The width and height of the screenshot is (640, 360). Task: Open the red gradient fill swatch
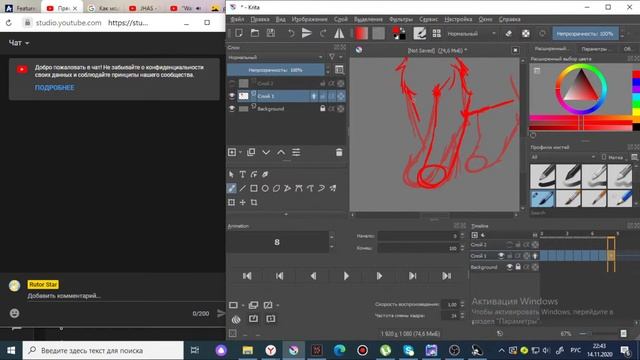click(x=361, y=33)
